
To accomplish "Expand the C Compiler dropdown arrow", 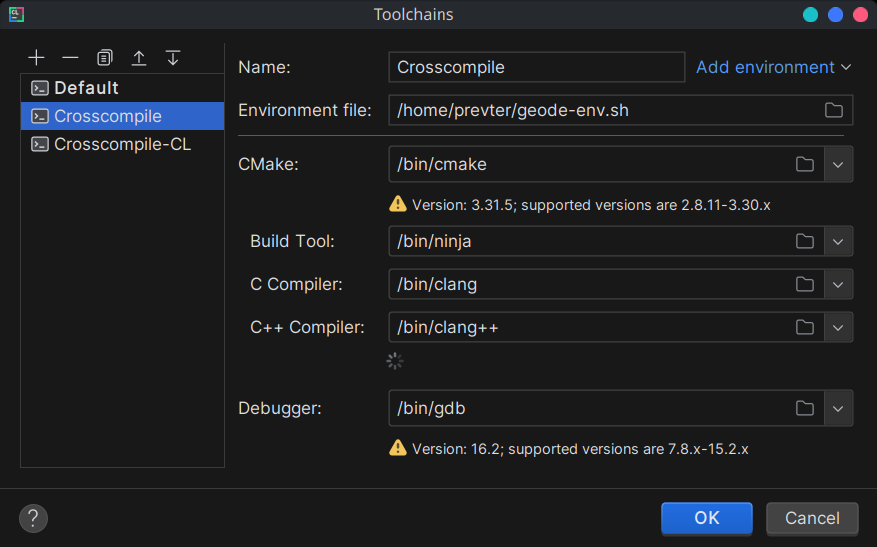I will coord(838,284).
